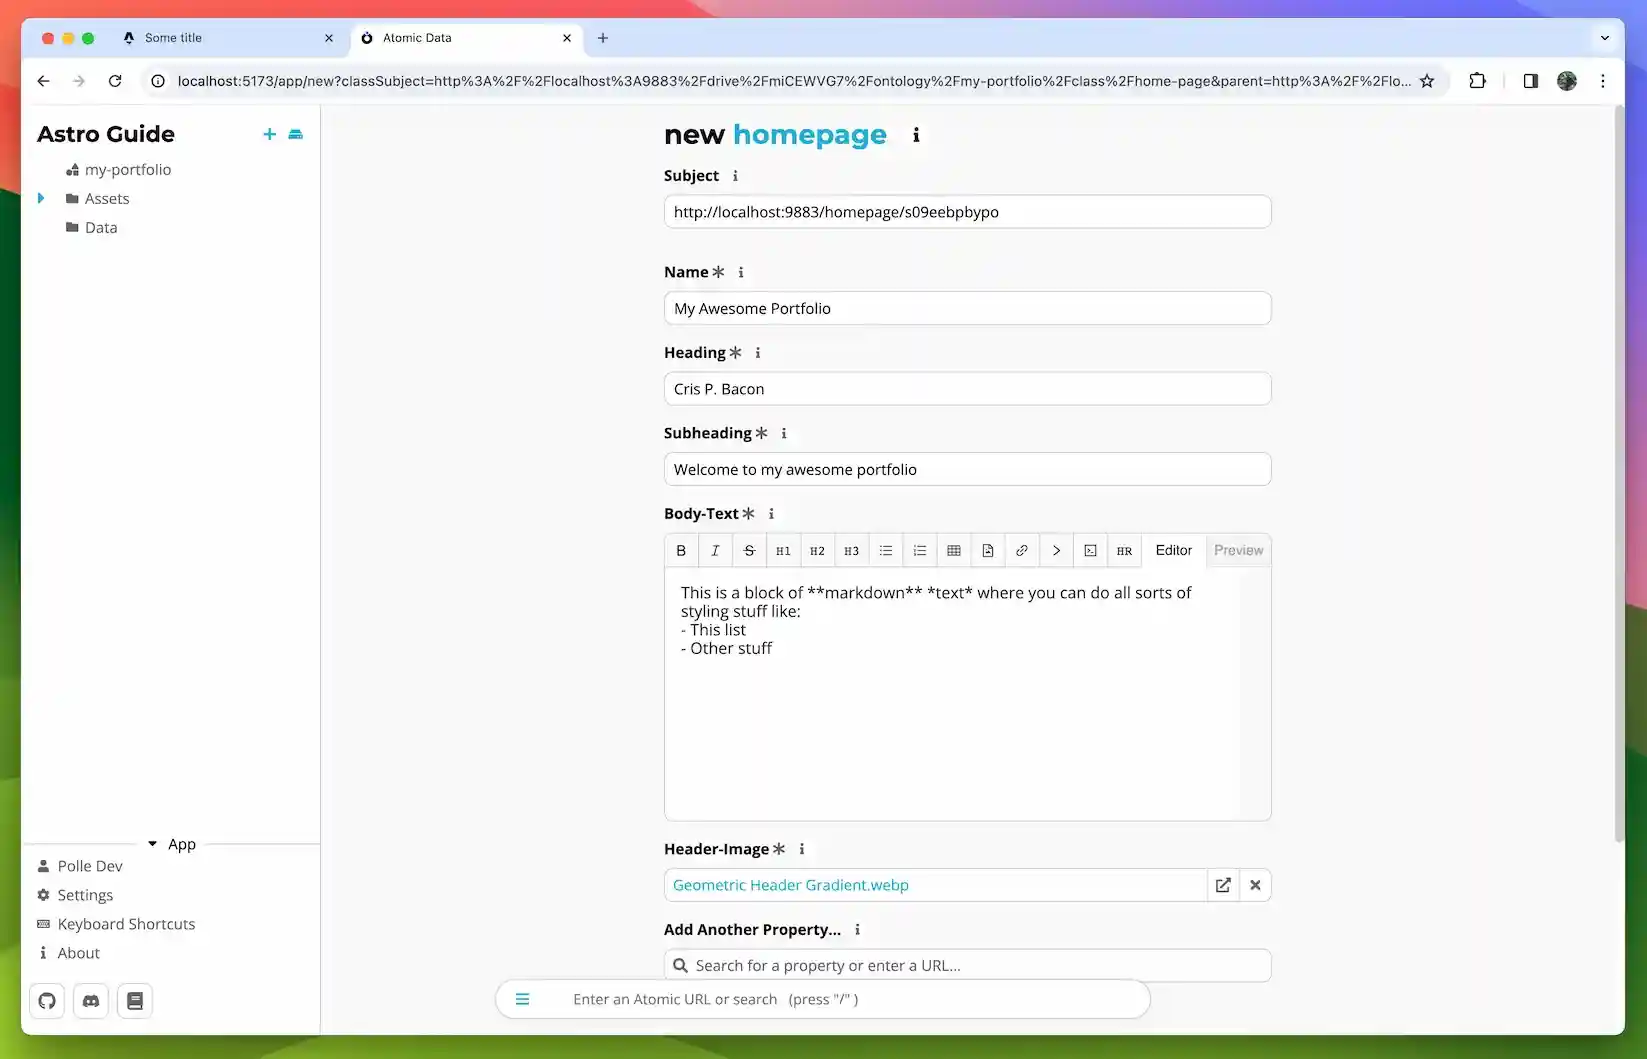The width and height of the screenshot is (1647, 1059).
Task: Show info for the new homepage class
Action: click(x=916, y=135)
